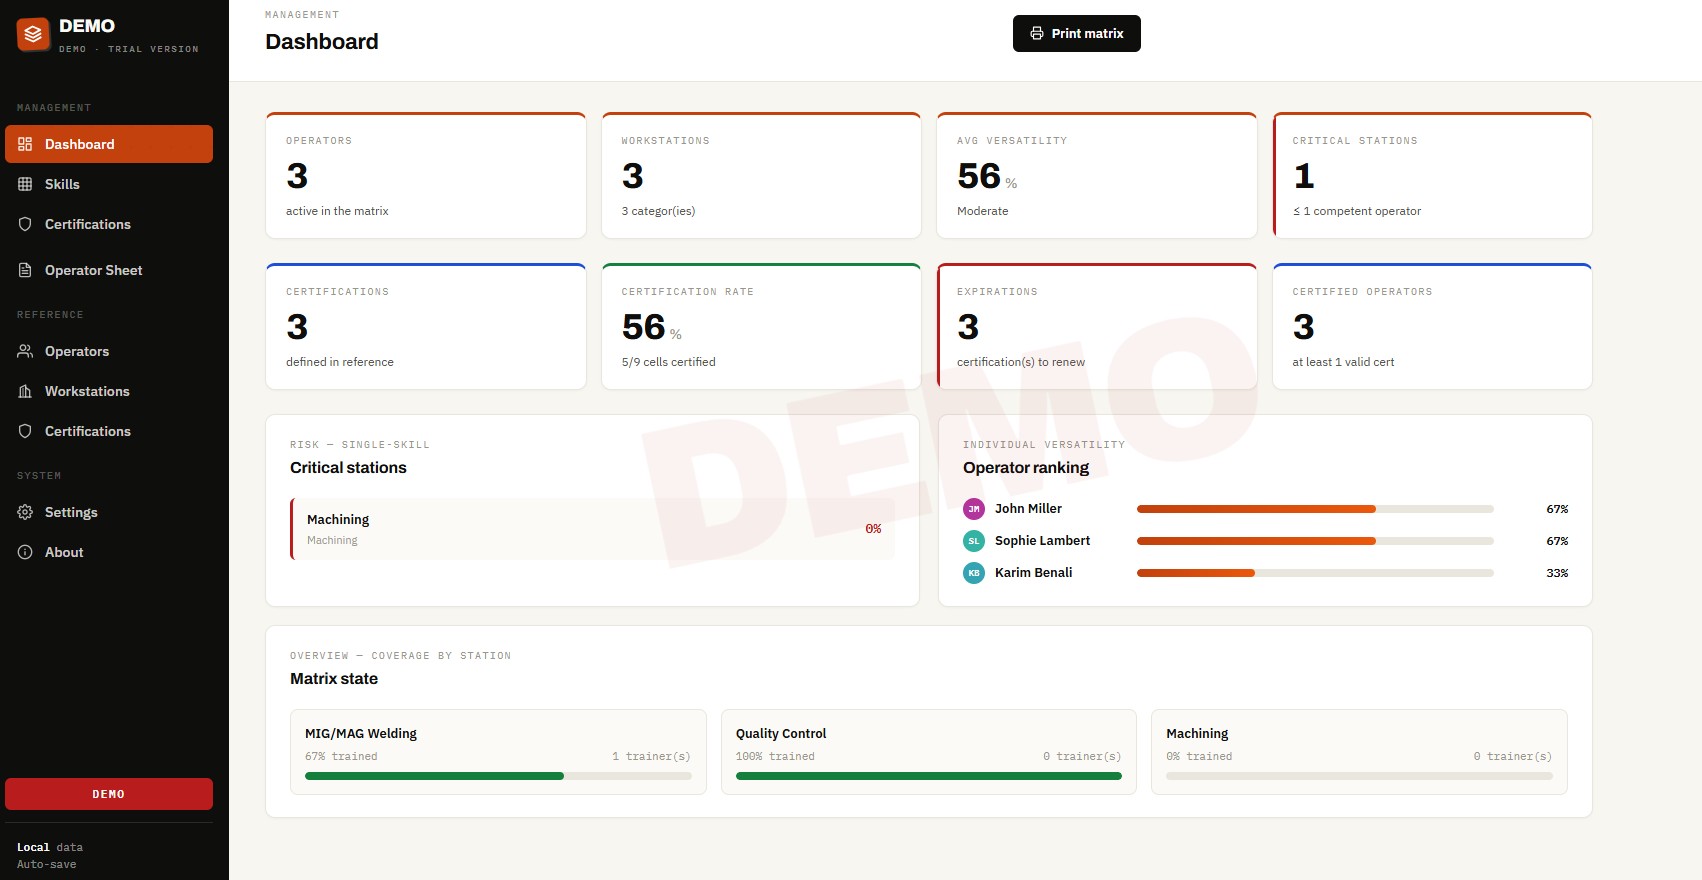Click the red DEMO button
The image size is (1702, 880).
click(x=109, y=794)
